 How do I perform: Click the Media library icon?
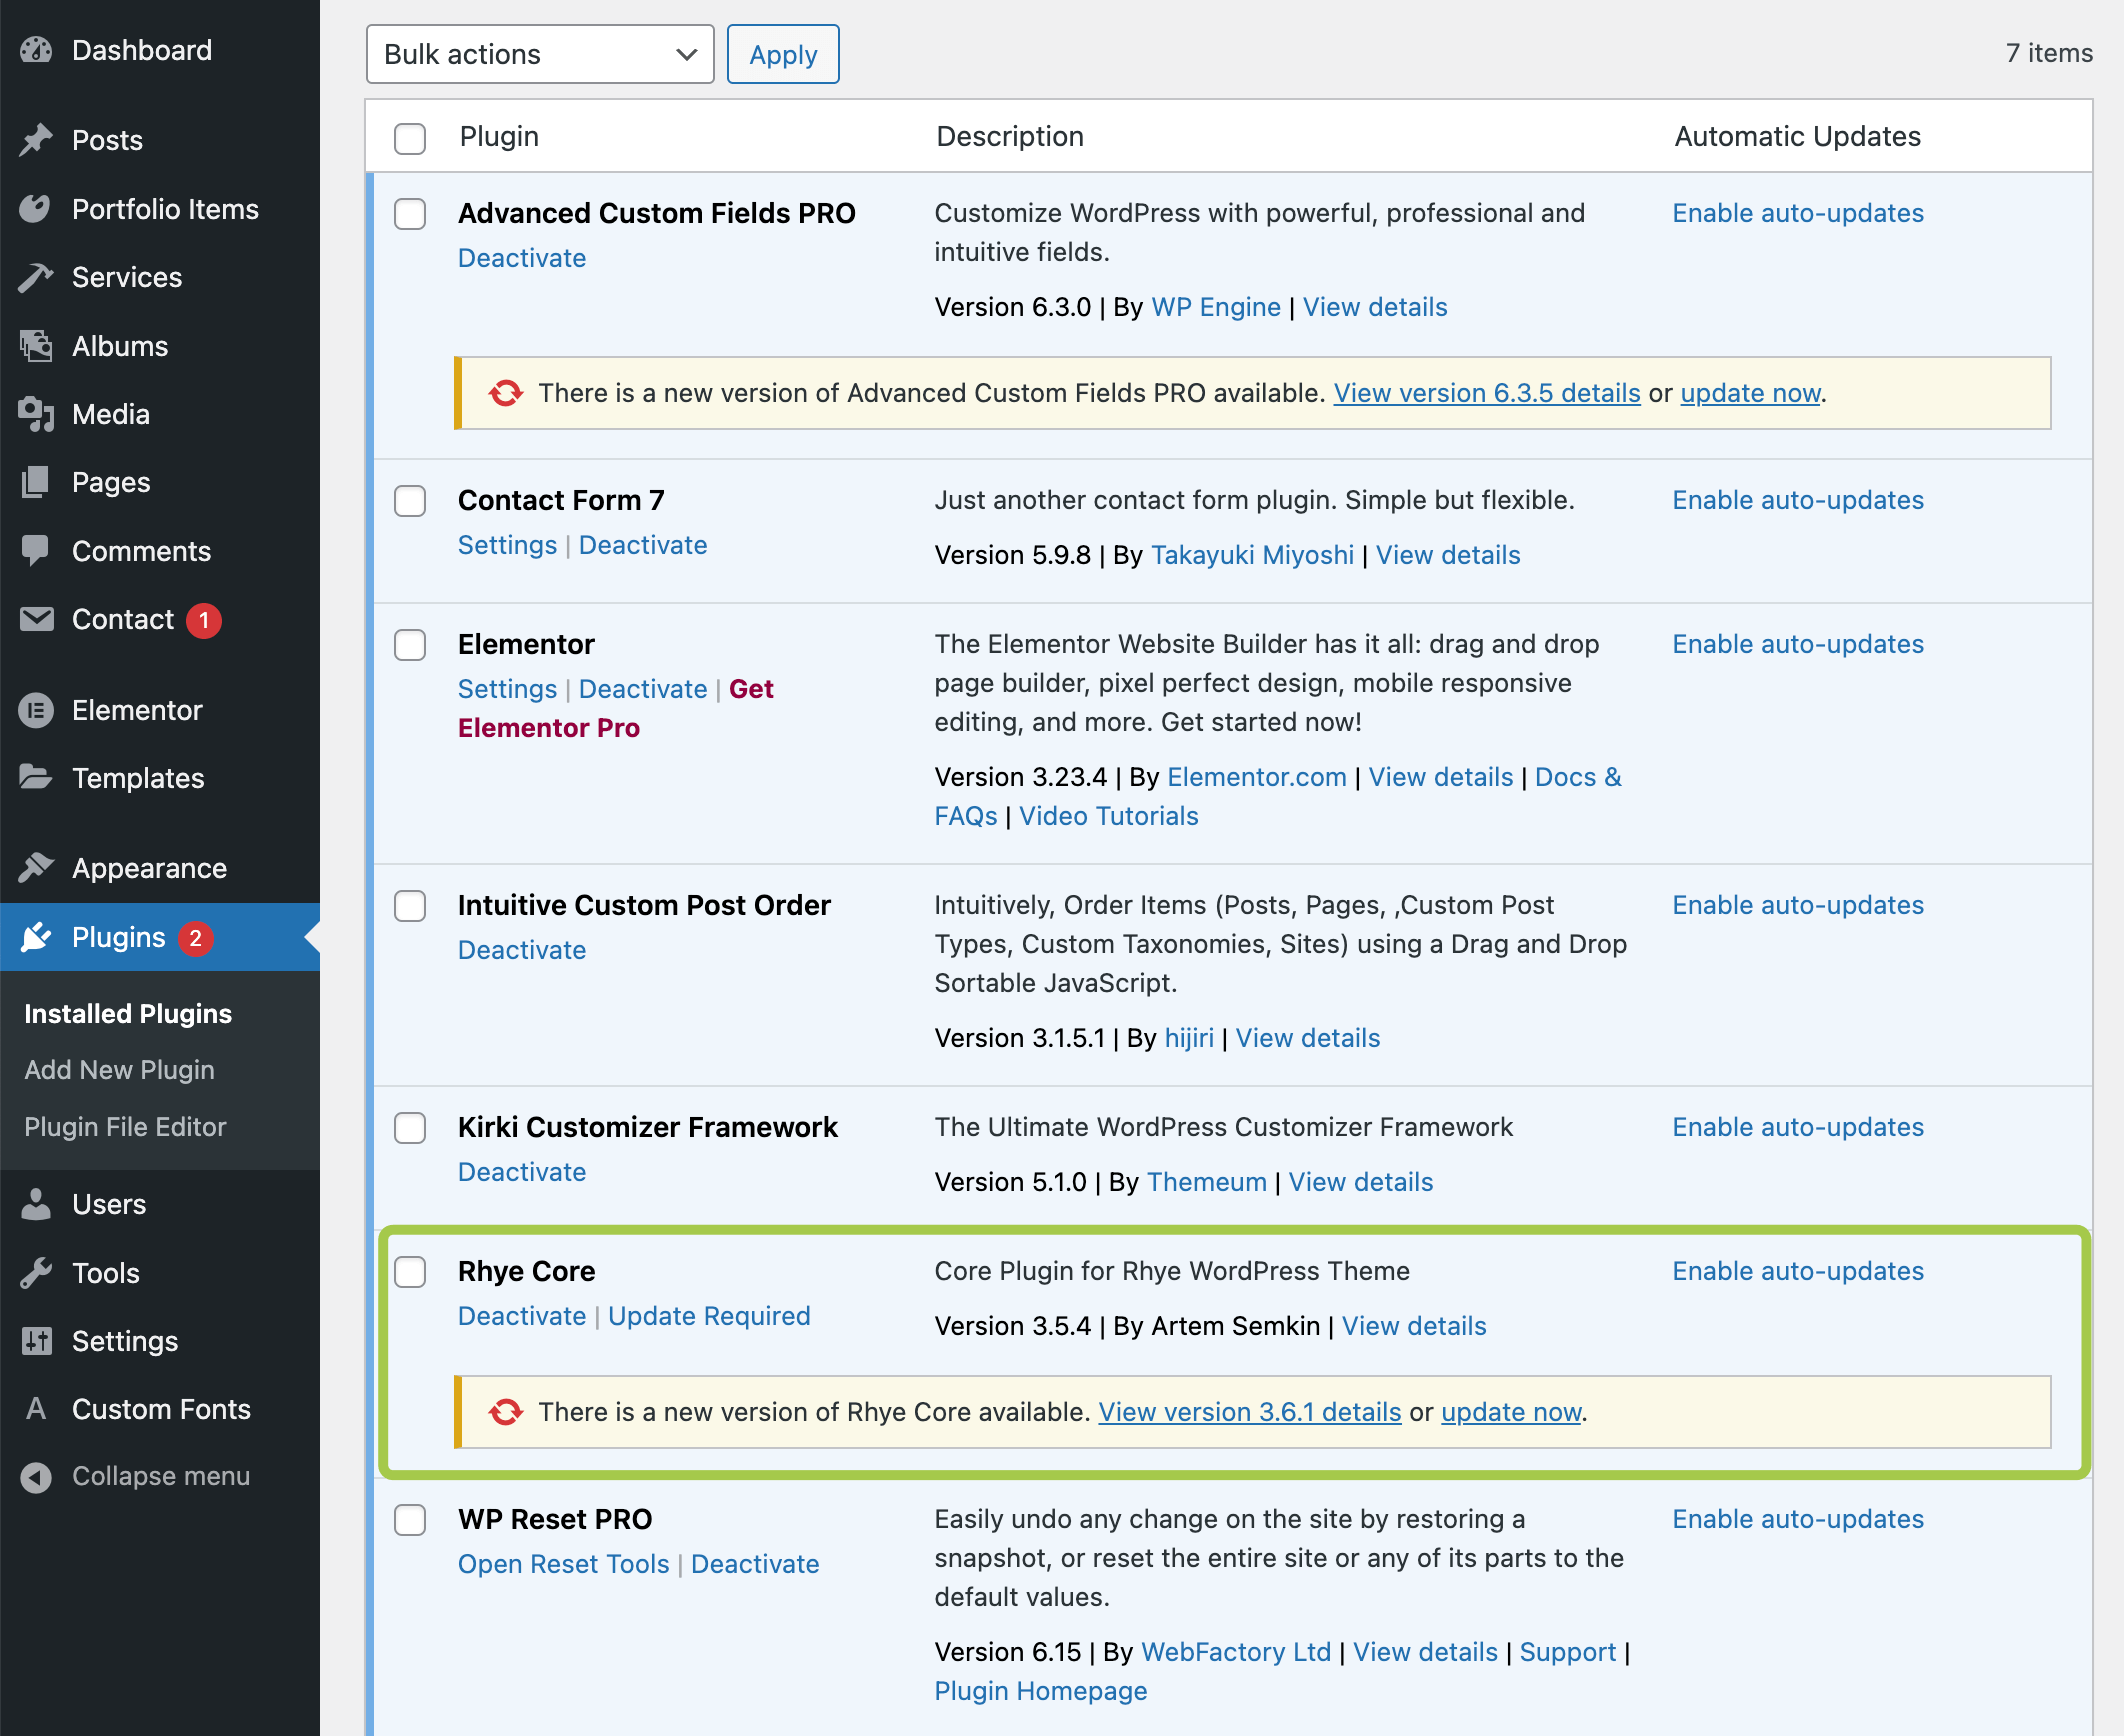[x=36, y=414]
